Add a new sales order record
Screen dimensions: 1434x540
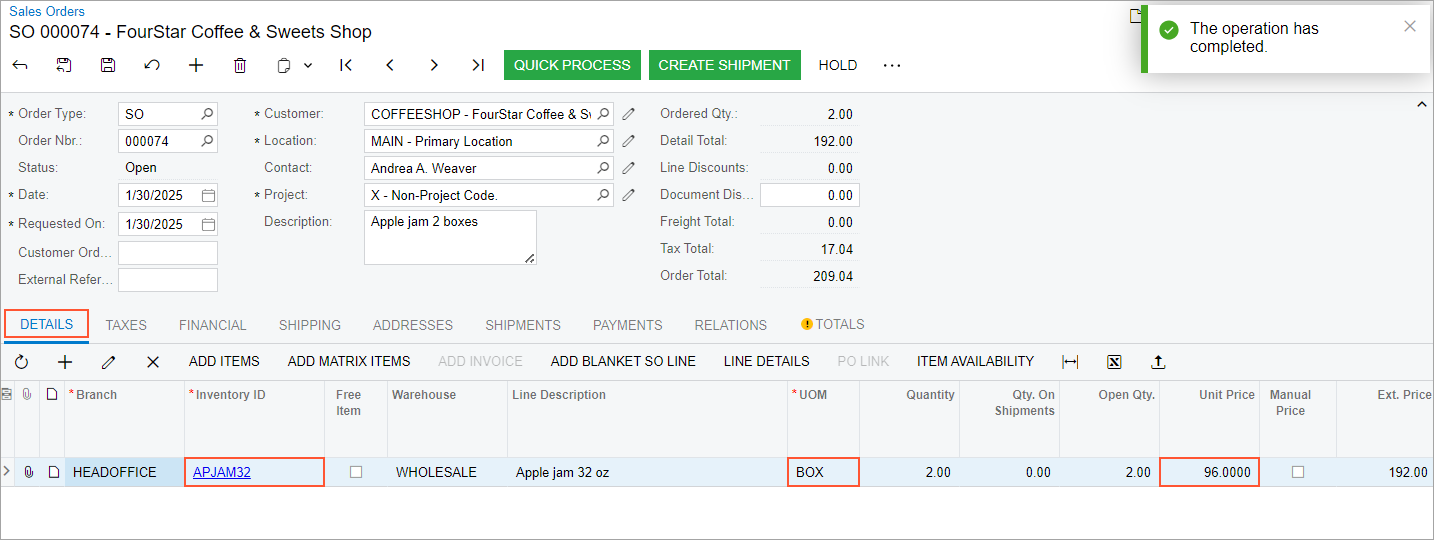coord(196,65)
